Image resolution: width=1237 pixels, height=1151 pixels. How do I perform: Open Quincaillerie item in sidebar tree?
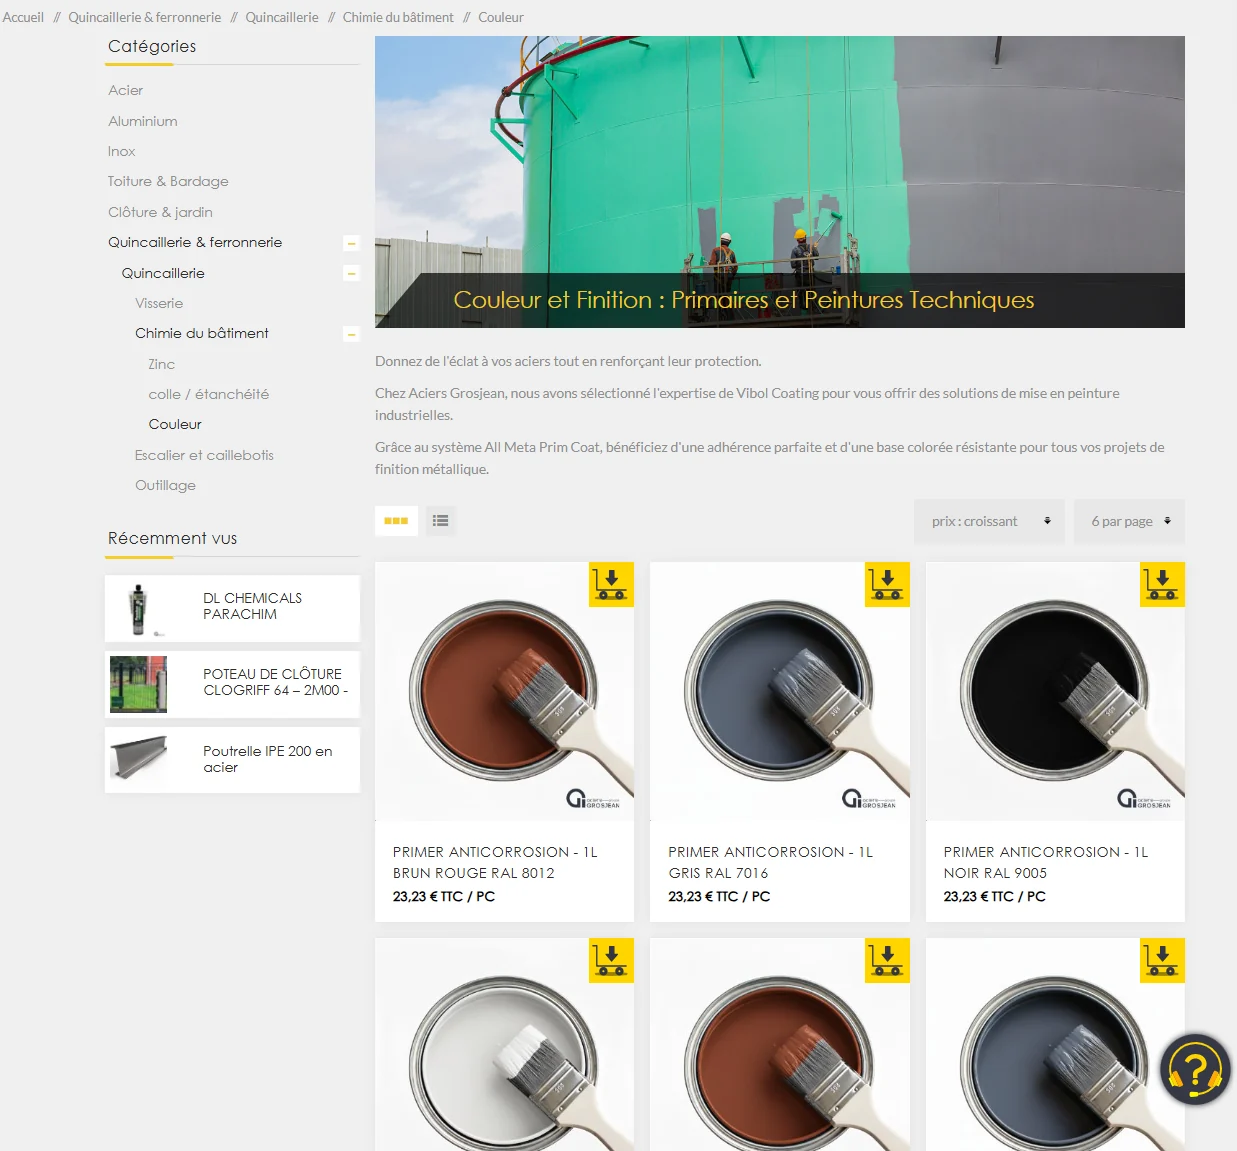click(163, 273)
